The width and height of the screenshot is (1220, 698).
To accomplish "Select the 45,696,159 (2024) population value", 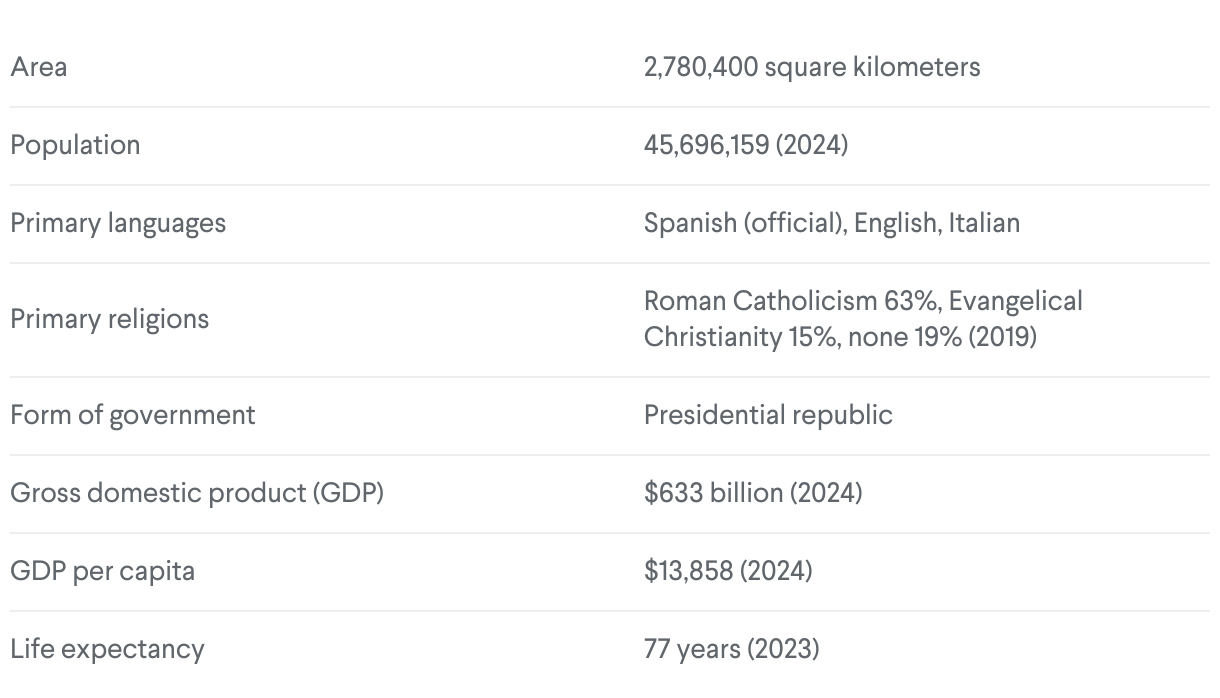I will click(x=745, y=145).
